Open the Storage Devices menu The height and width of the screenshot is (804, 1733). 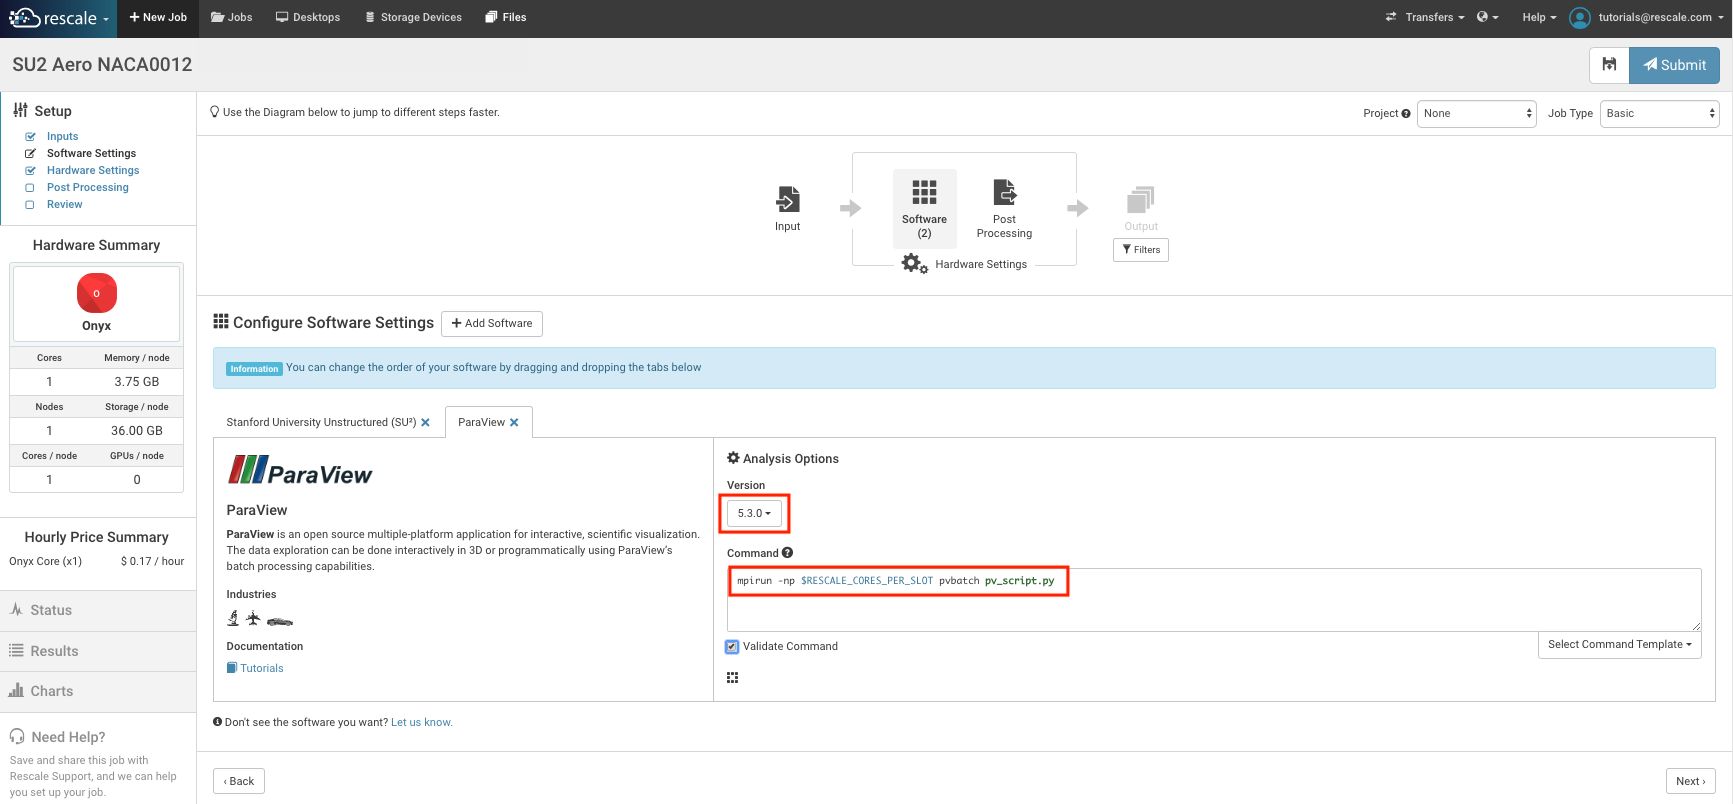(413, 17)
